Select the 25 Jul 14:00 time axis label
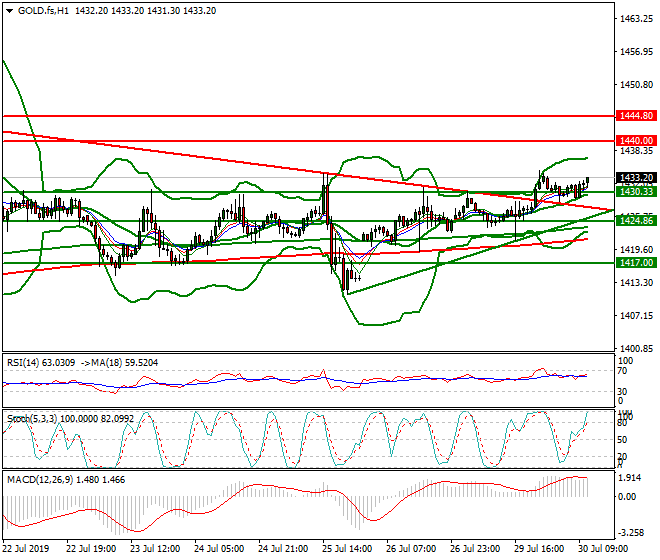660x560 pixels. pos(347,549)
